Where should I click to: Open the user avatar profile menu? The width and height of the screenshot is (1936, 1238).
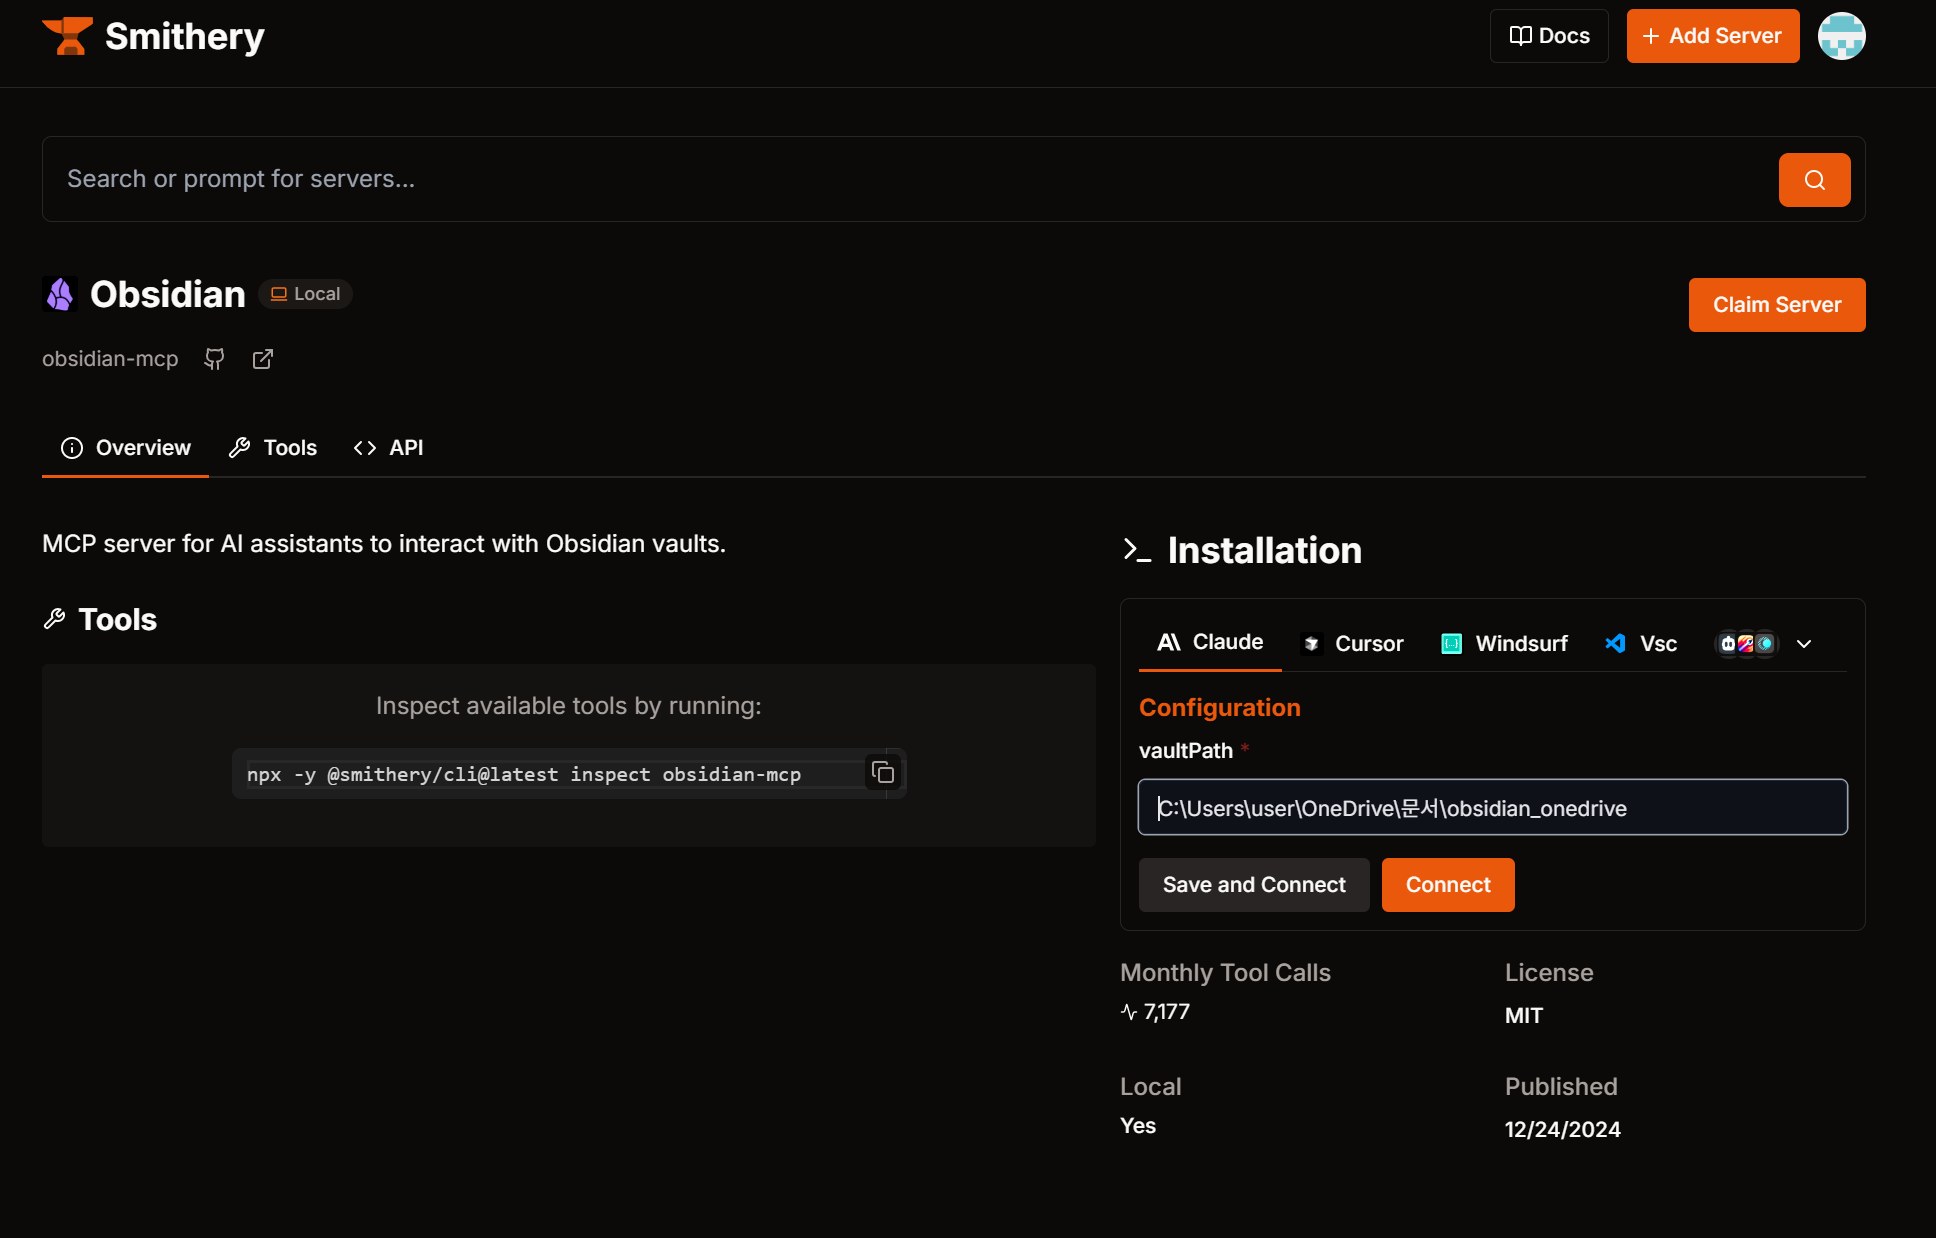pos(1841,36)
